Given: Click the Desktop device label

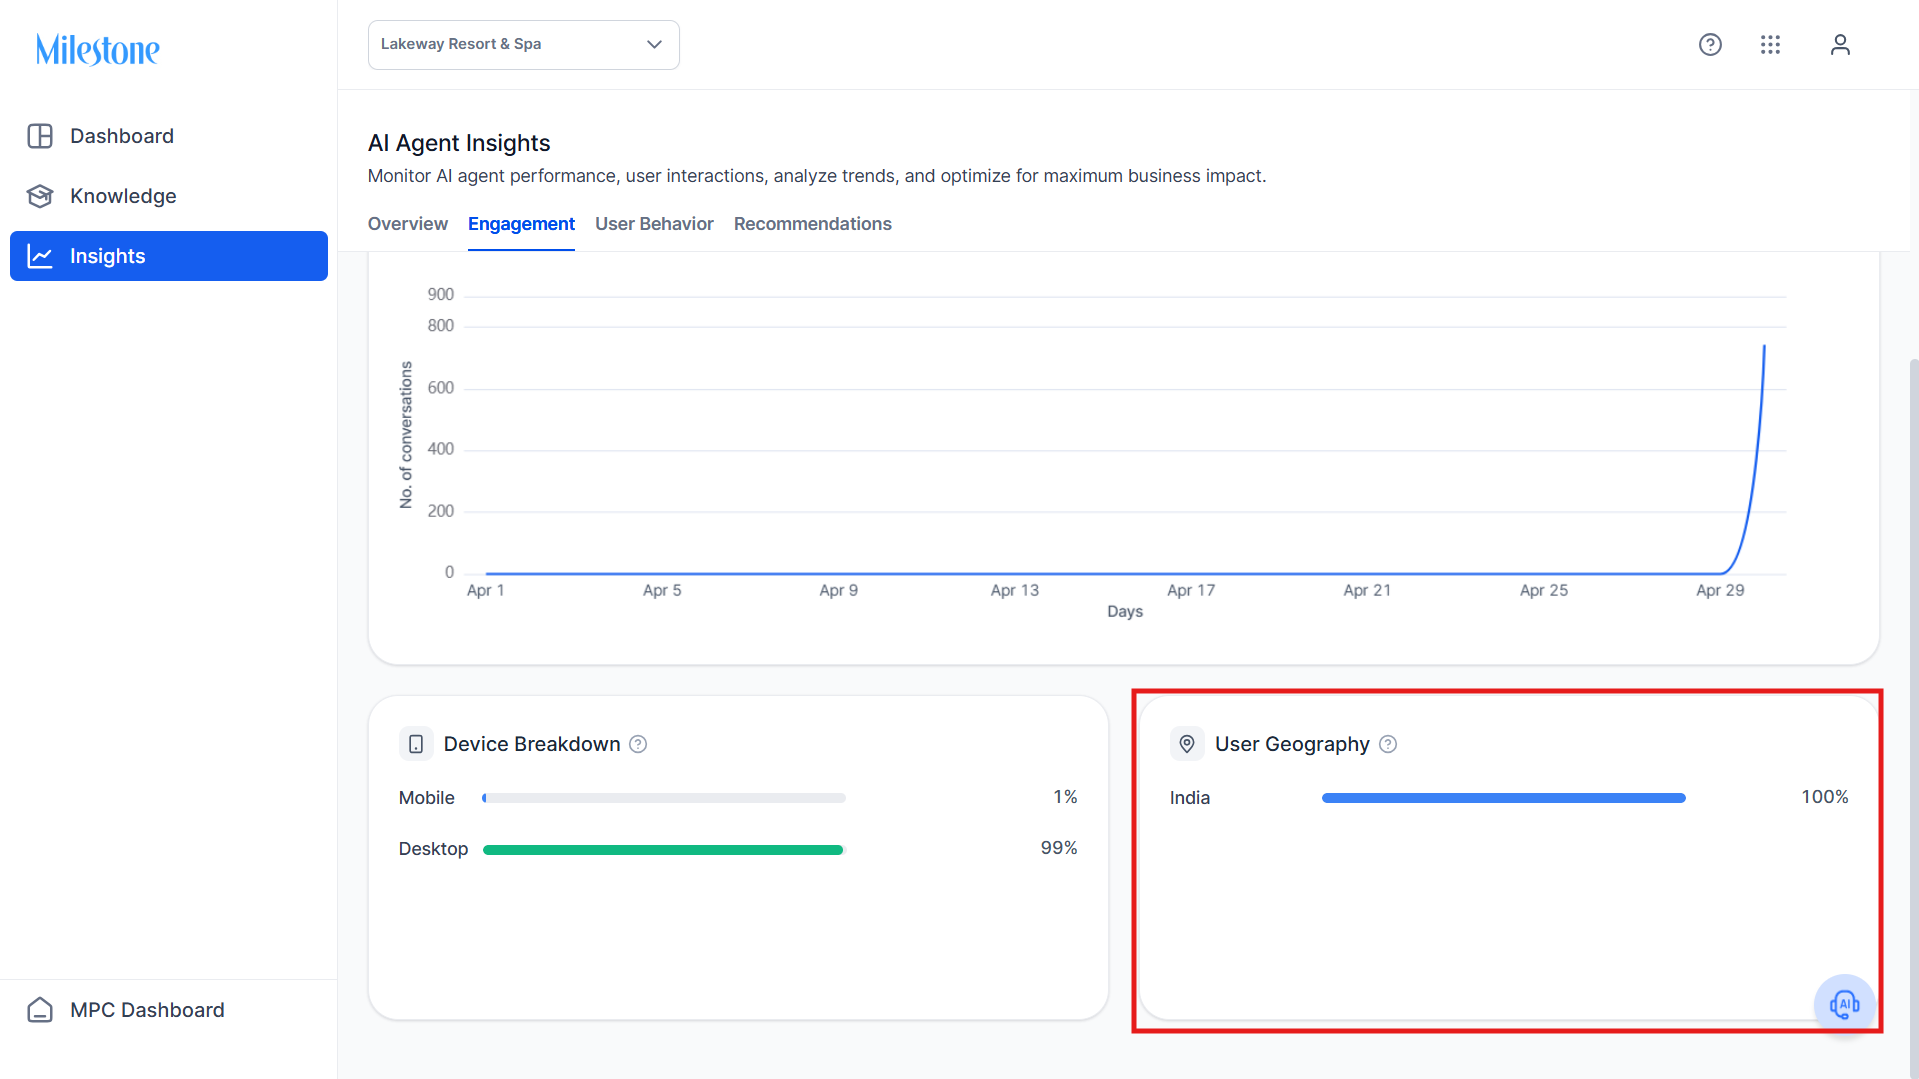Looking at the screenshot, I should click(433, 849).
